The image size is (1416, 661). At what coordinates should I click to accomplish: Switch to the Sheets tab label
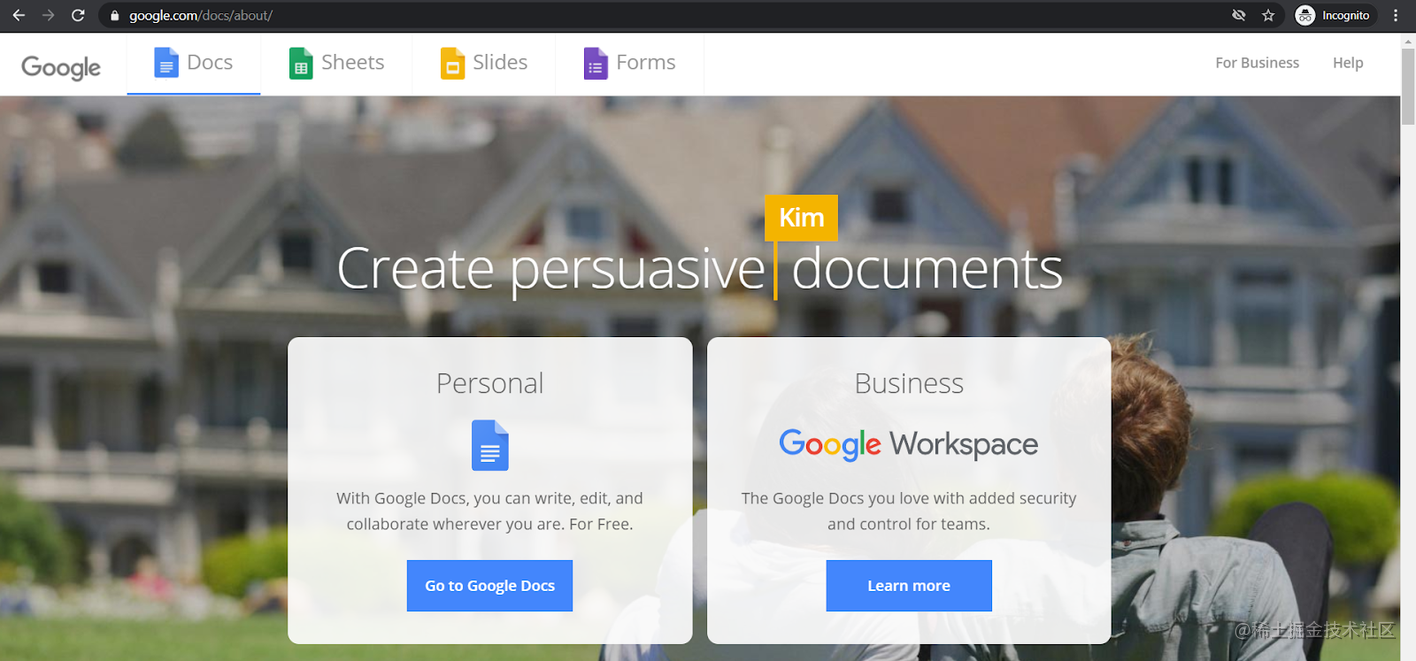[x=353, y=62]
